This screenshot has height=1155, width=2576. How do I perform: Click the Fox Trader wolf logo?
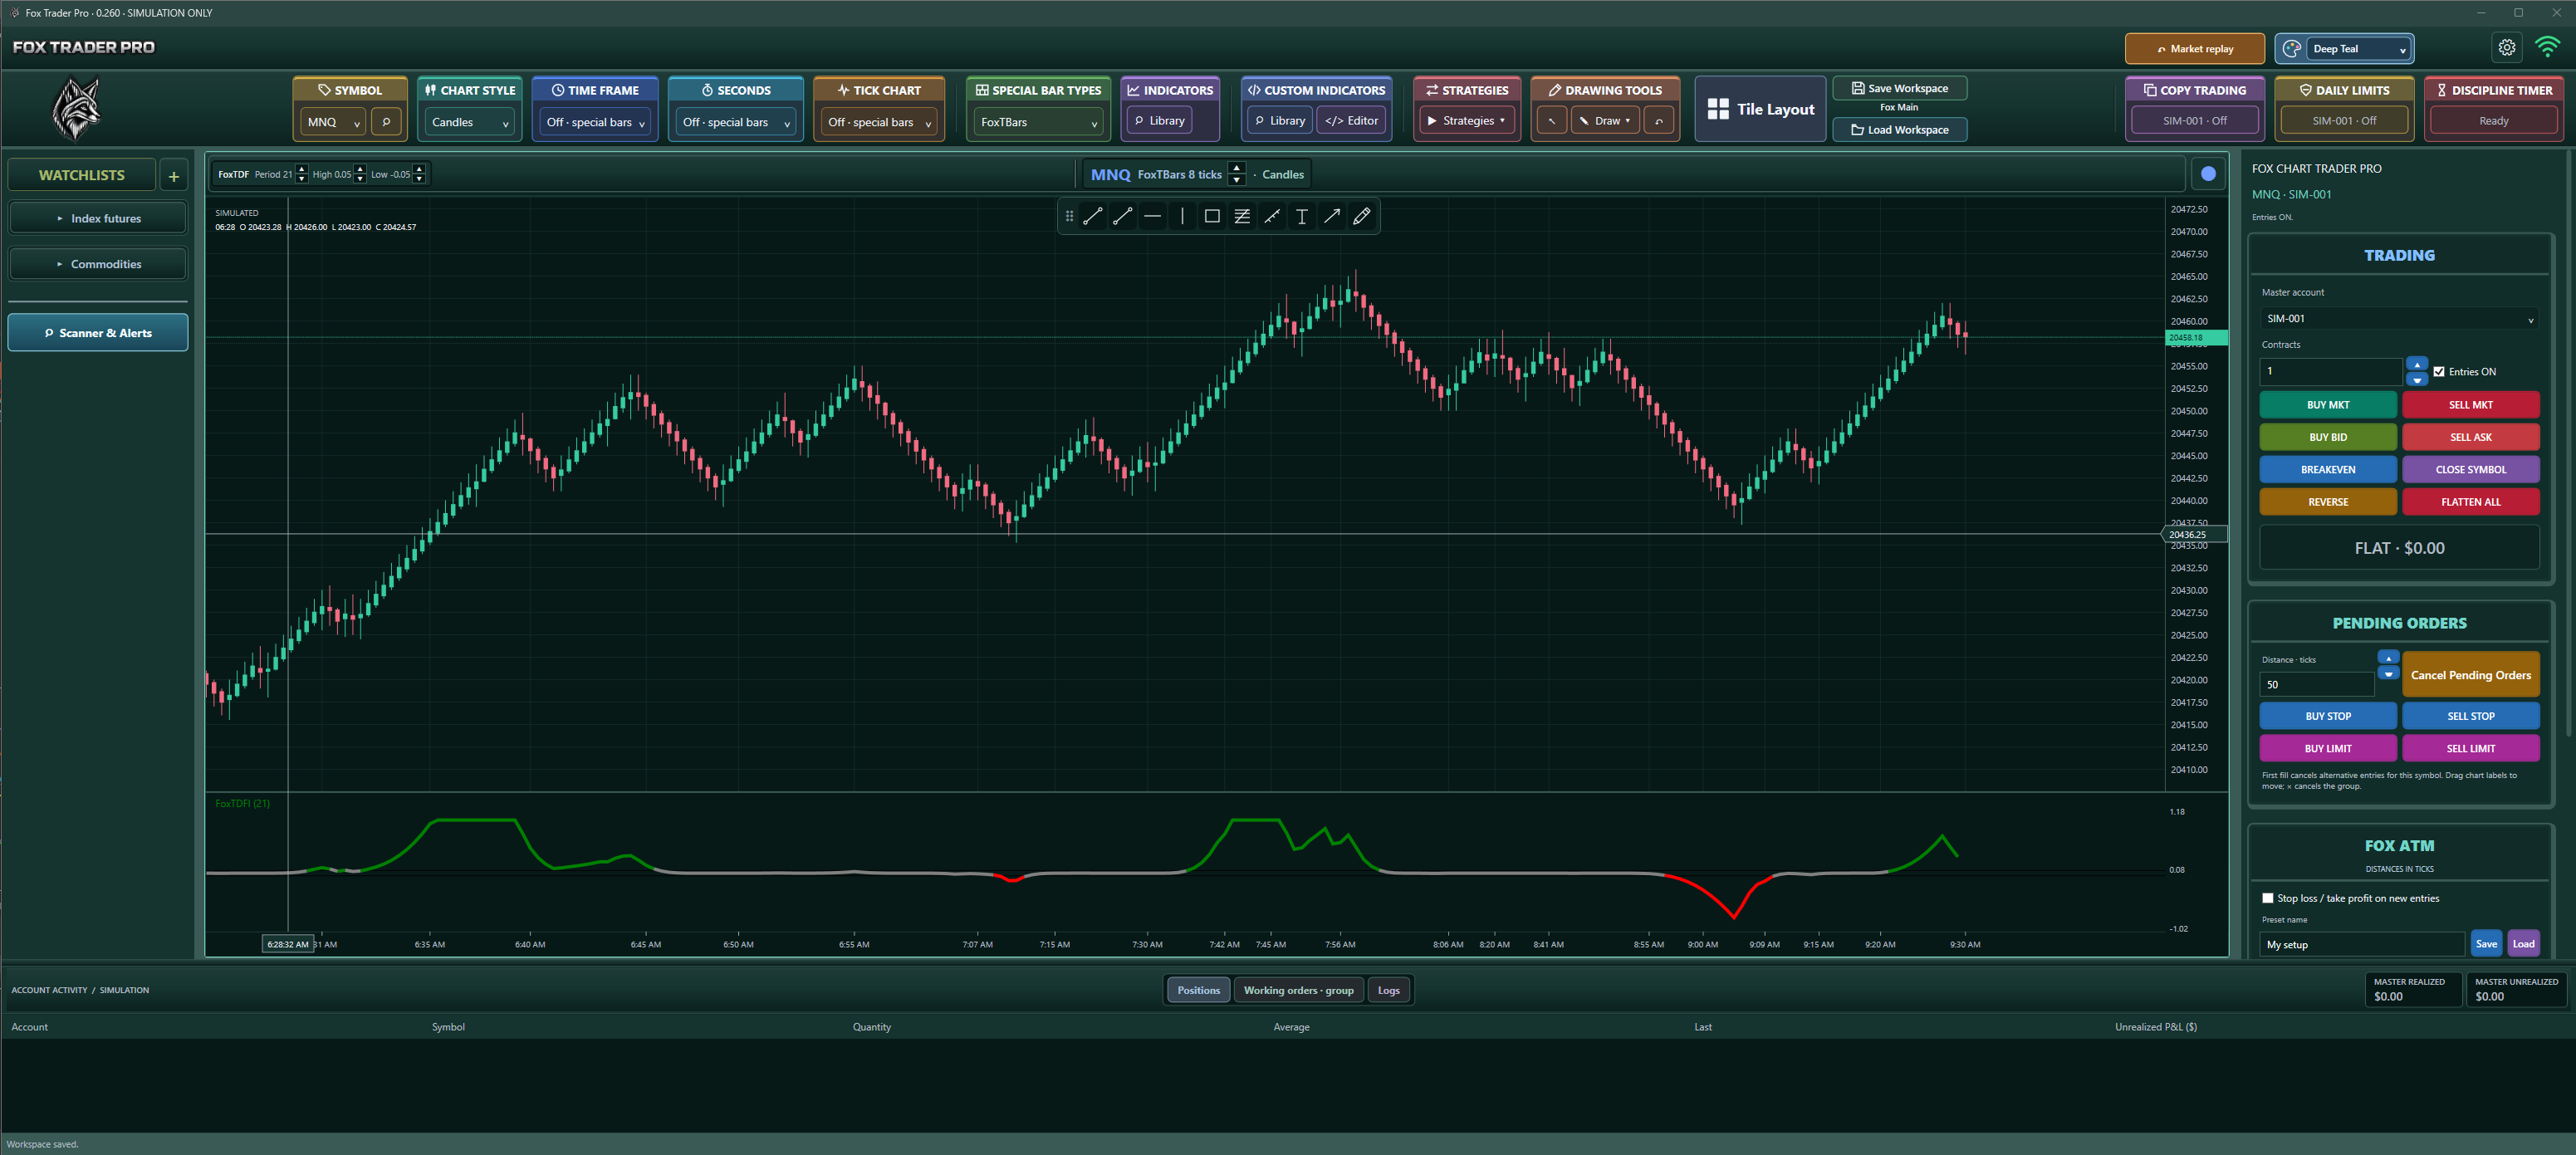tap(76, 108)
